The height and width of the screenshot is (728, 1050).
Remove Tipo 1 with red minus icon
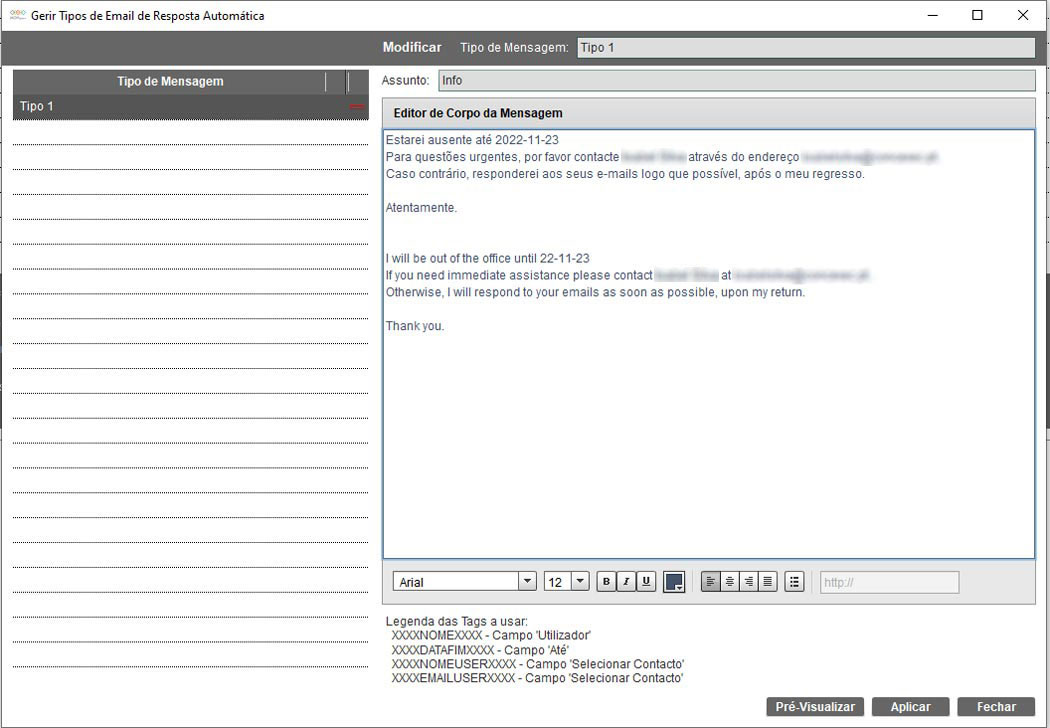coord(357,106)
